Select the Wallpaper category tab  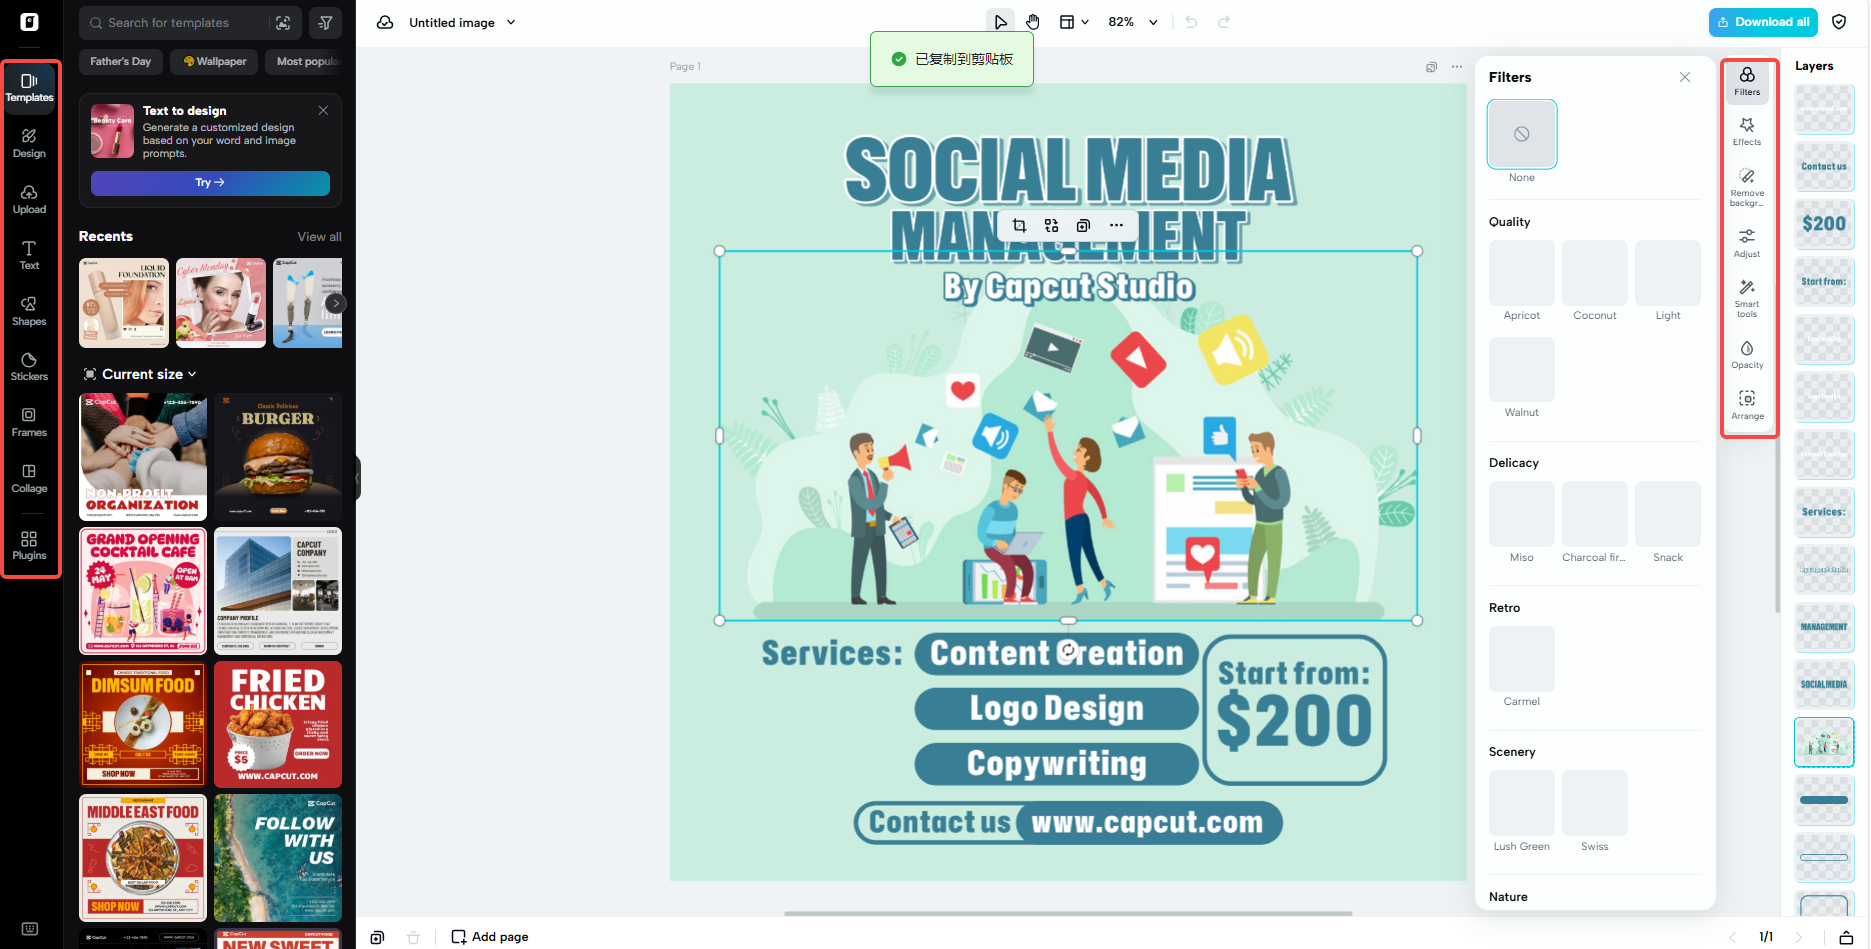tap(215, 62)
